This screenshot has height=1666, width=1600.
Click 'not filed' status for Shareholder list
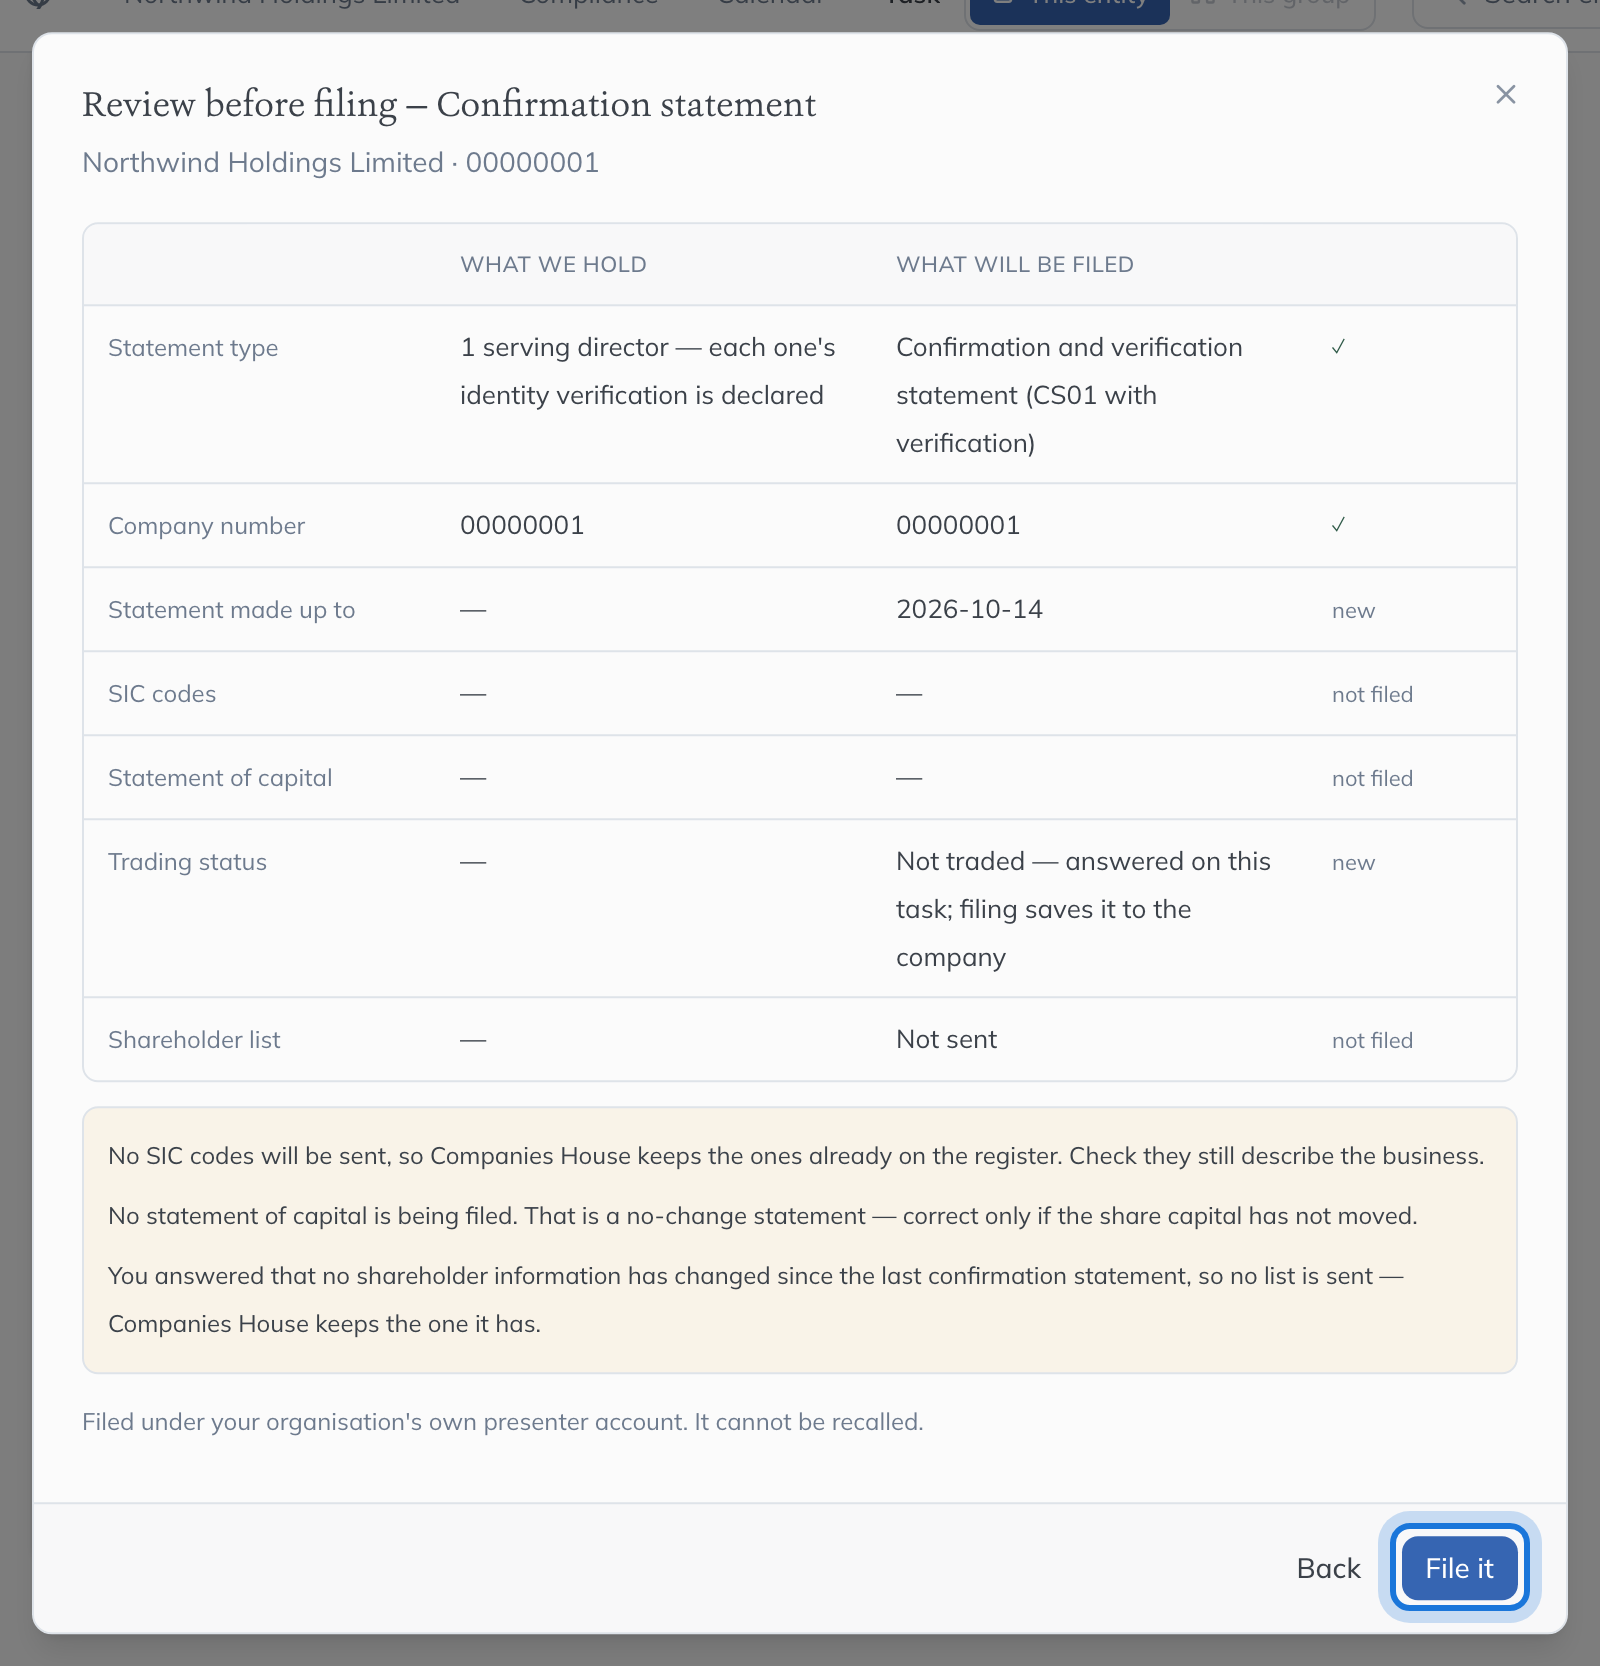[1372, 1040]
